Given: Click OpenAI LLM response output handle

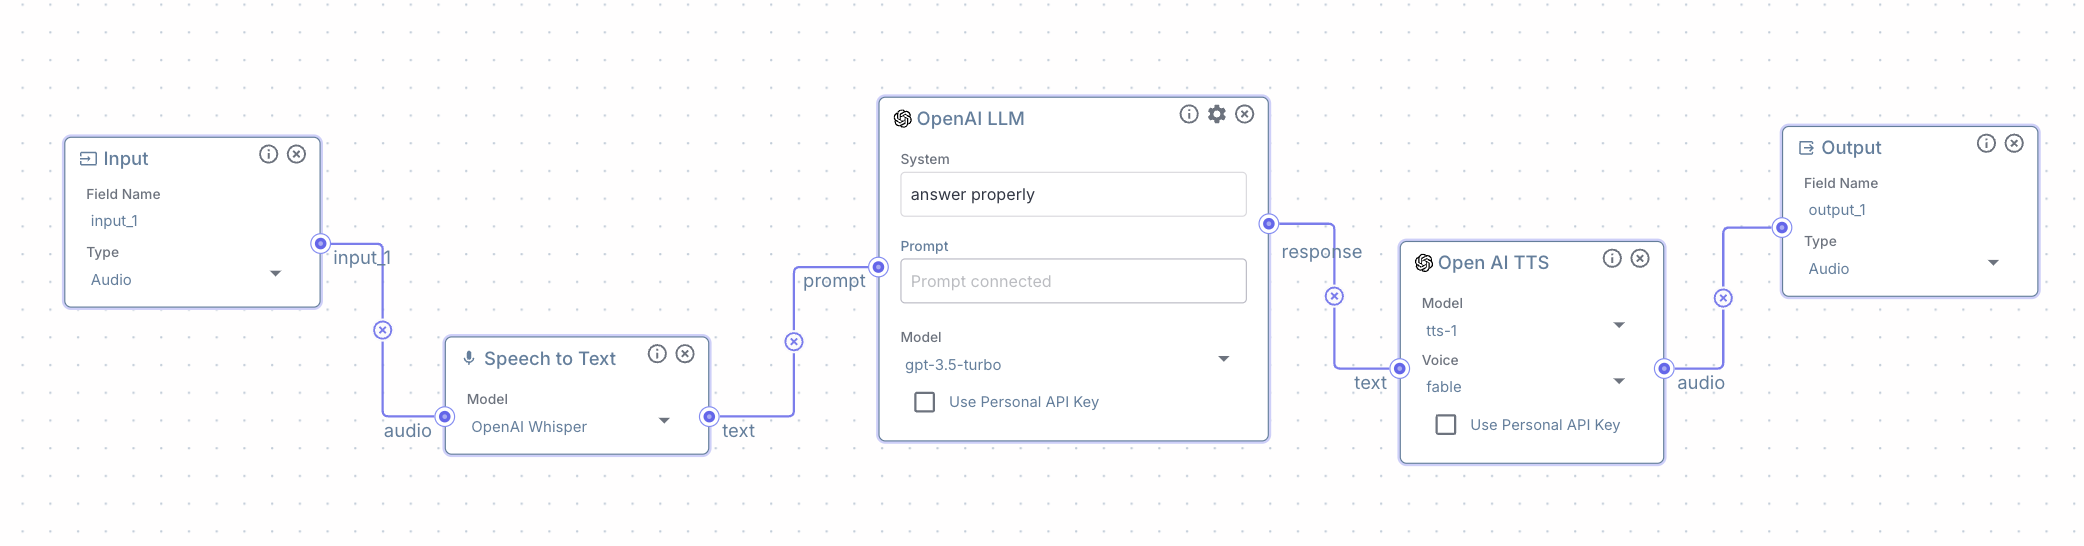Looking at the screenshot, I should pos(1269,223).
